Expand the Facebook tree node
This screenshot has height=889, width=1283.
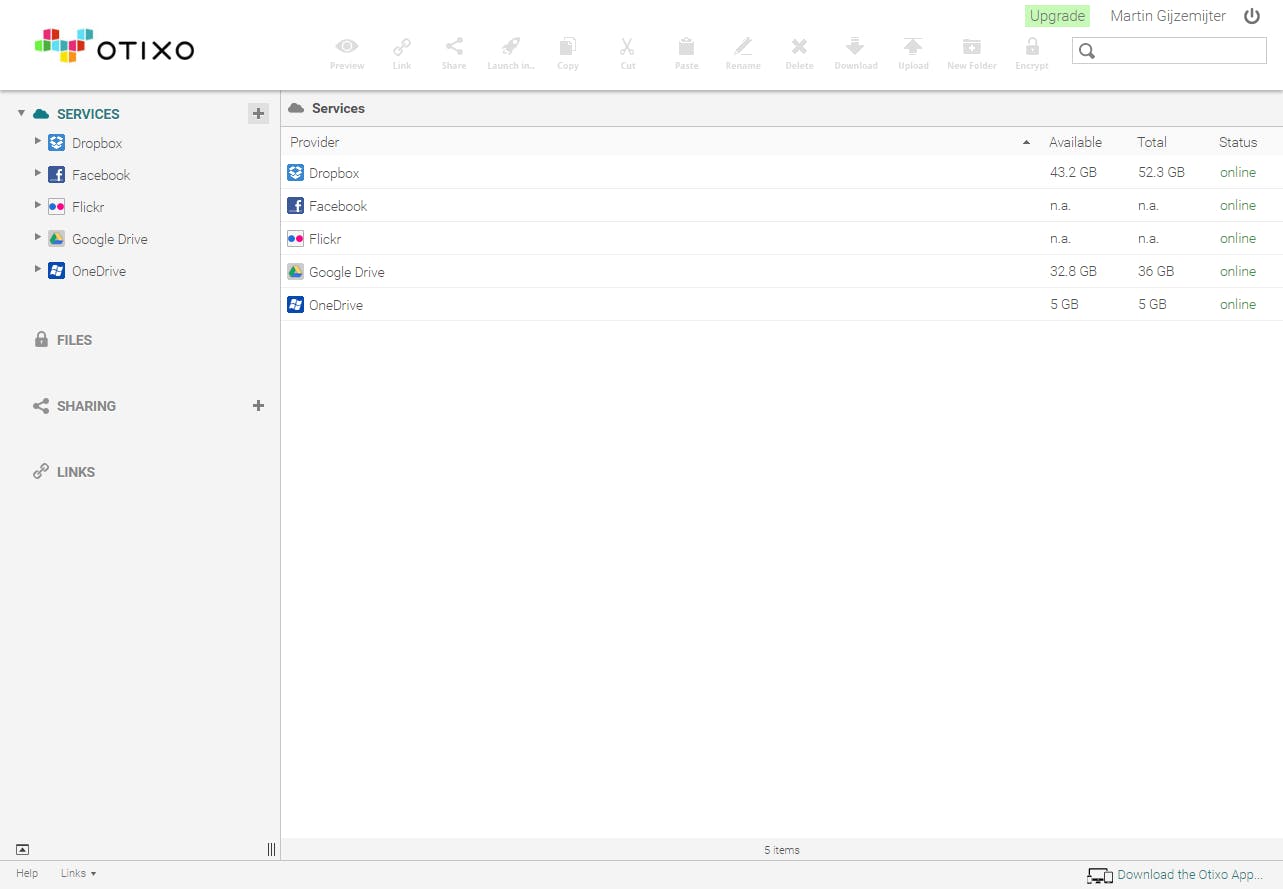(38, 173)
